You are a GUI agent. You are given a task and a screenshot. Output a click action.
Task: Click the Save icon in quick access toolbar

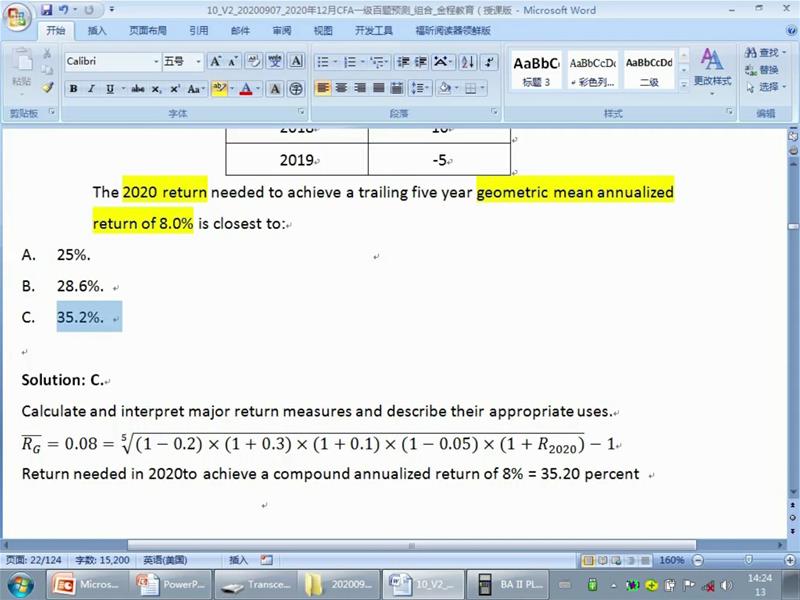tap(47, 10)
